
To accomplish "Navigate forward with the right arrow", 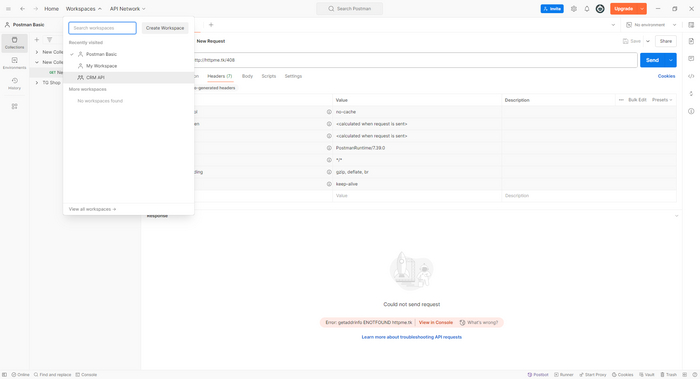I will point(35,8).
